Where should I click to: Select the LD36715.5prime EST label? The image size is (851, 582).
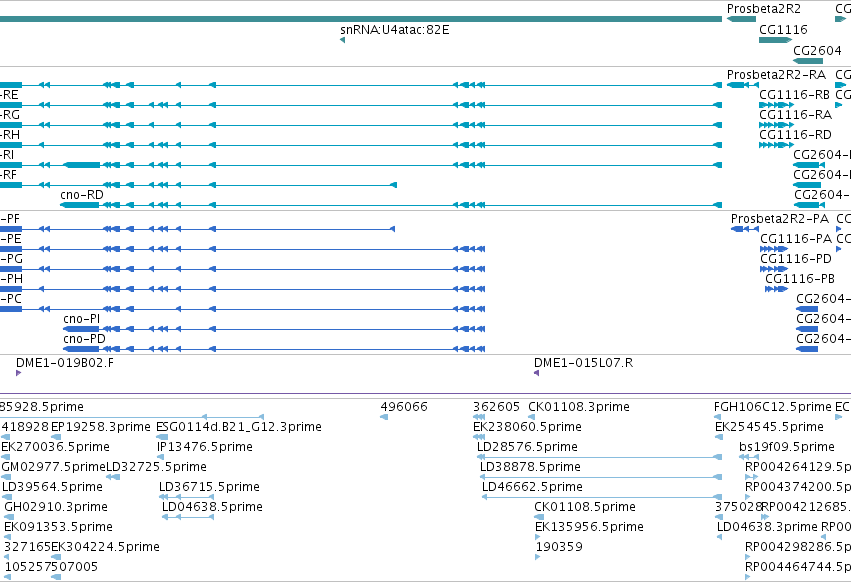[209, 487]
